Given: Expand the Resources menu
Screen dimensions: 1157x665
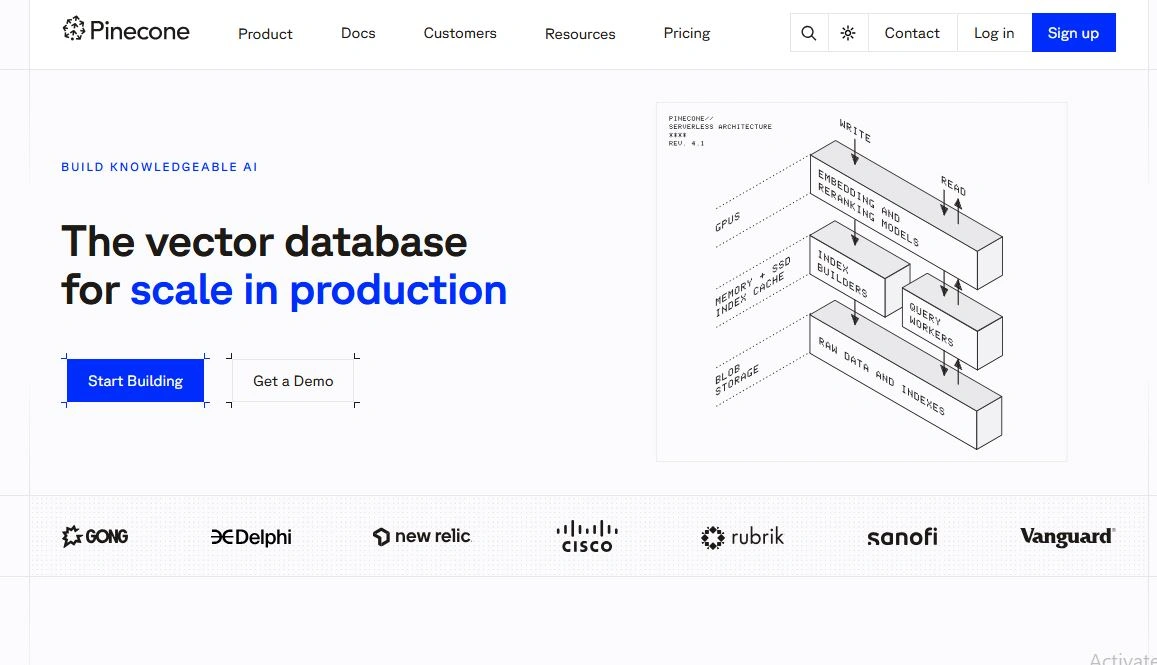Looking at the screenshot, I should point(580,33).
